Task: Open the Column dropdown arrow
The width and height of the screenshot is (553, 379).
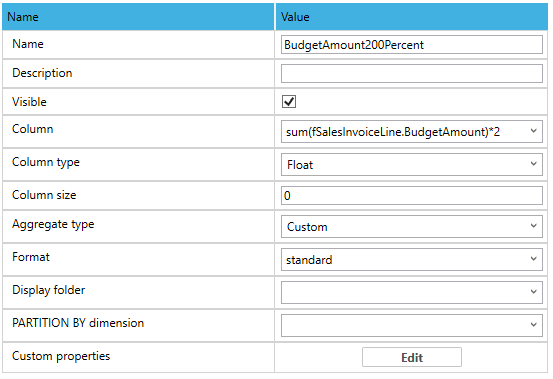Action: pos(533,131)
